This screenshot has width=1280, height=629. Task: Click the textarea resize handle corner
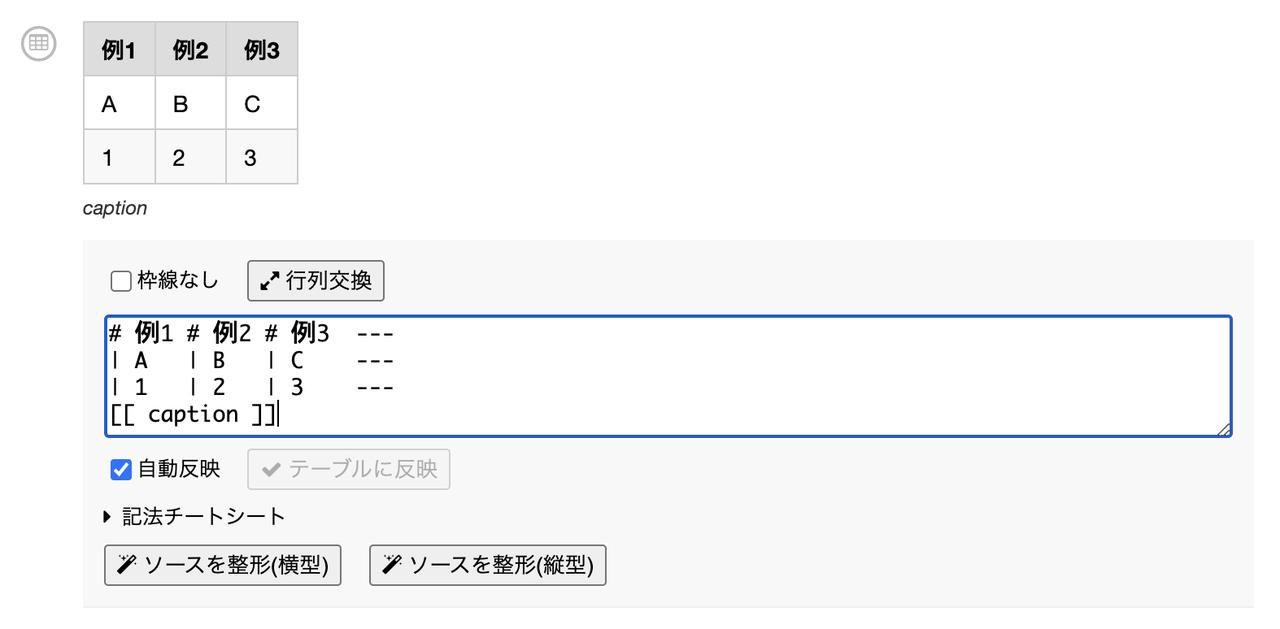coord(1223,428)
